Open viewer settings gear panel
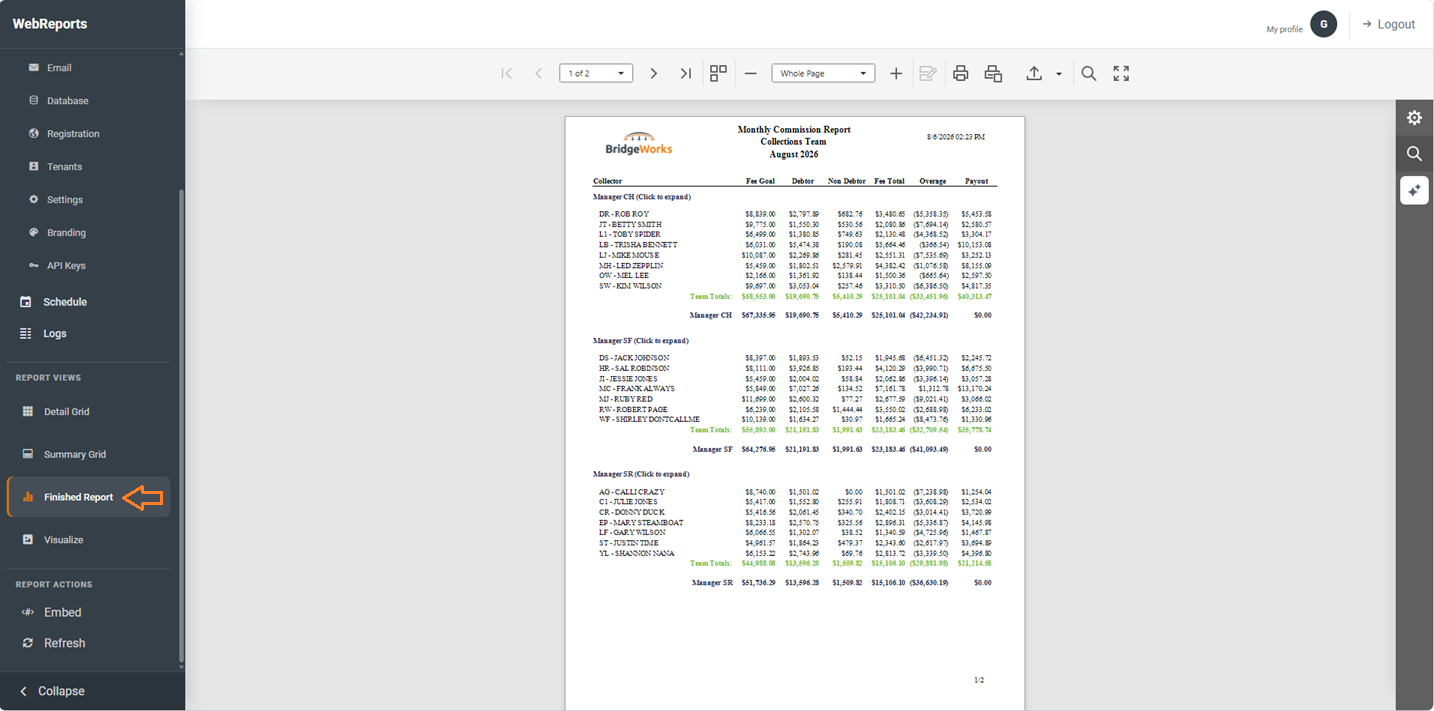Screen dimensions: 1434x711 (x=1414, y=118)
